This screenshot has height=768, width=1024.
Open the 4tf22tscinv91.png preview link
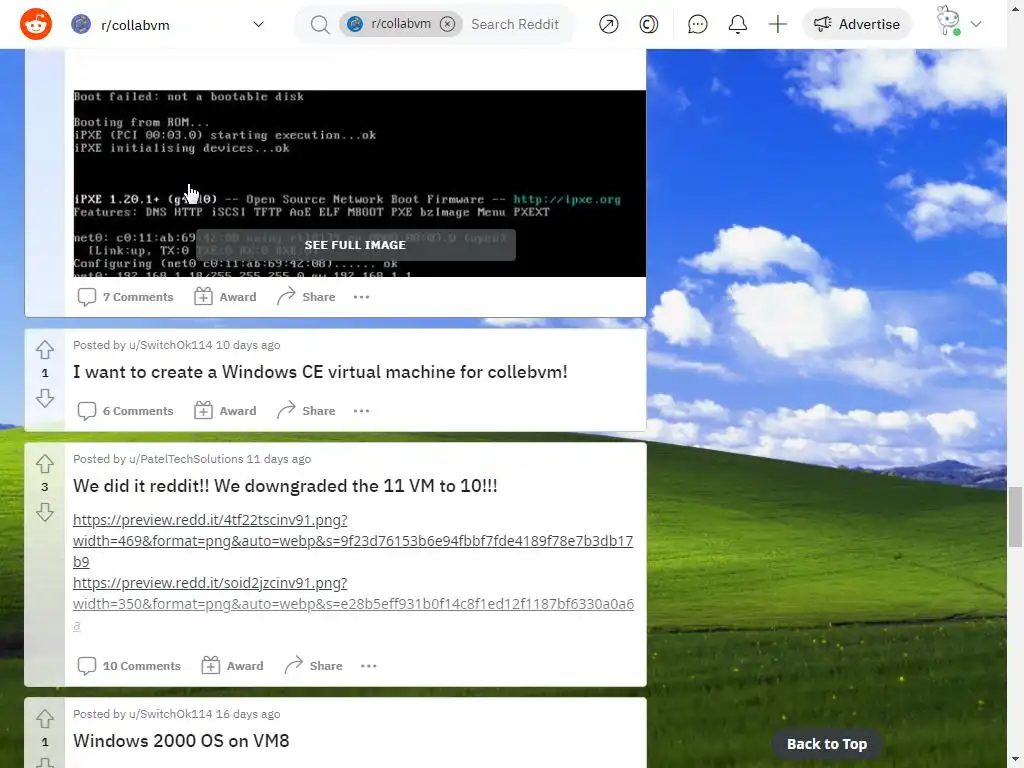353,541
